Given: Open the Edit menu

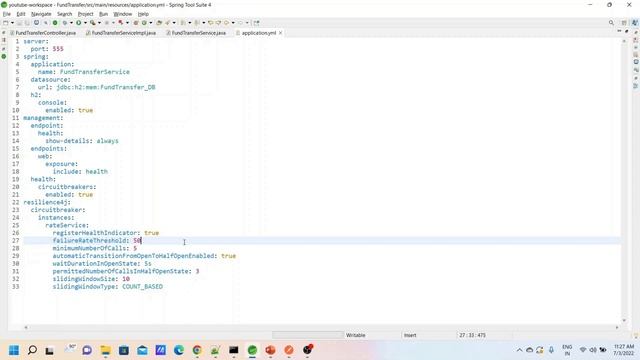Looking at the screenshot, I should tap(21, 14).
